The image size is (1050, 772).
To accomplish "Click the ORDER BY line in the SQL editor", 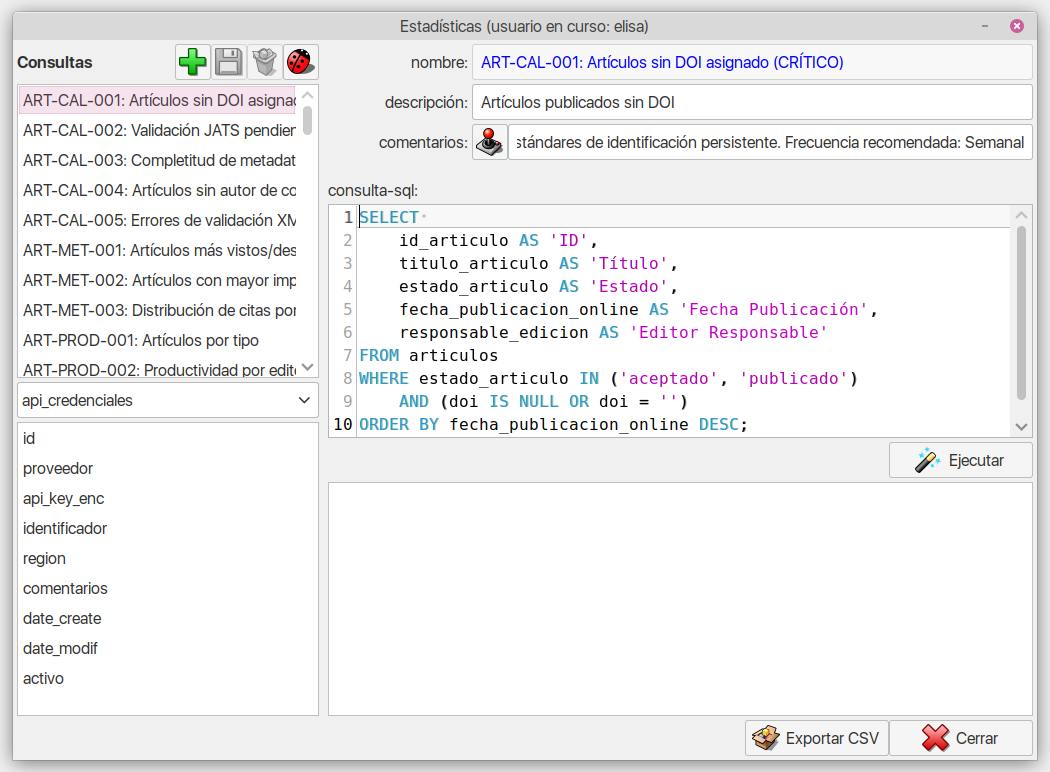I will click(553, 425).
